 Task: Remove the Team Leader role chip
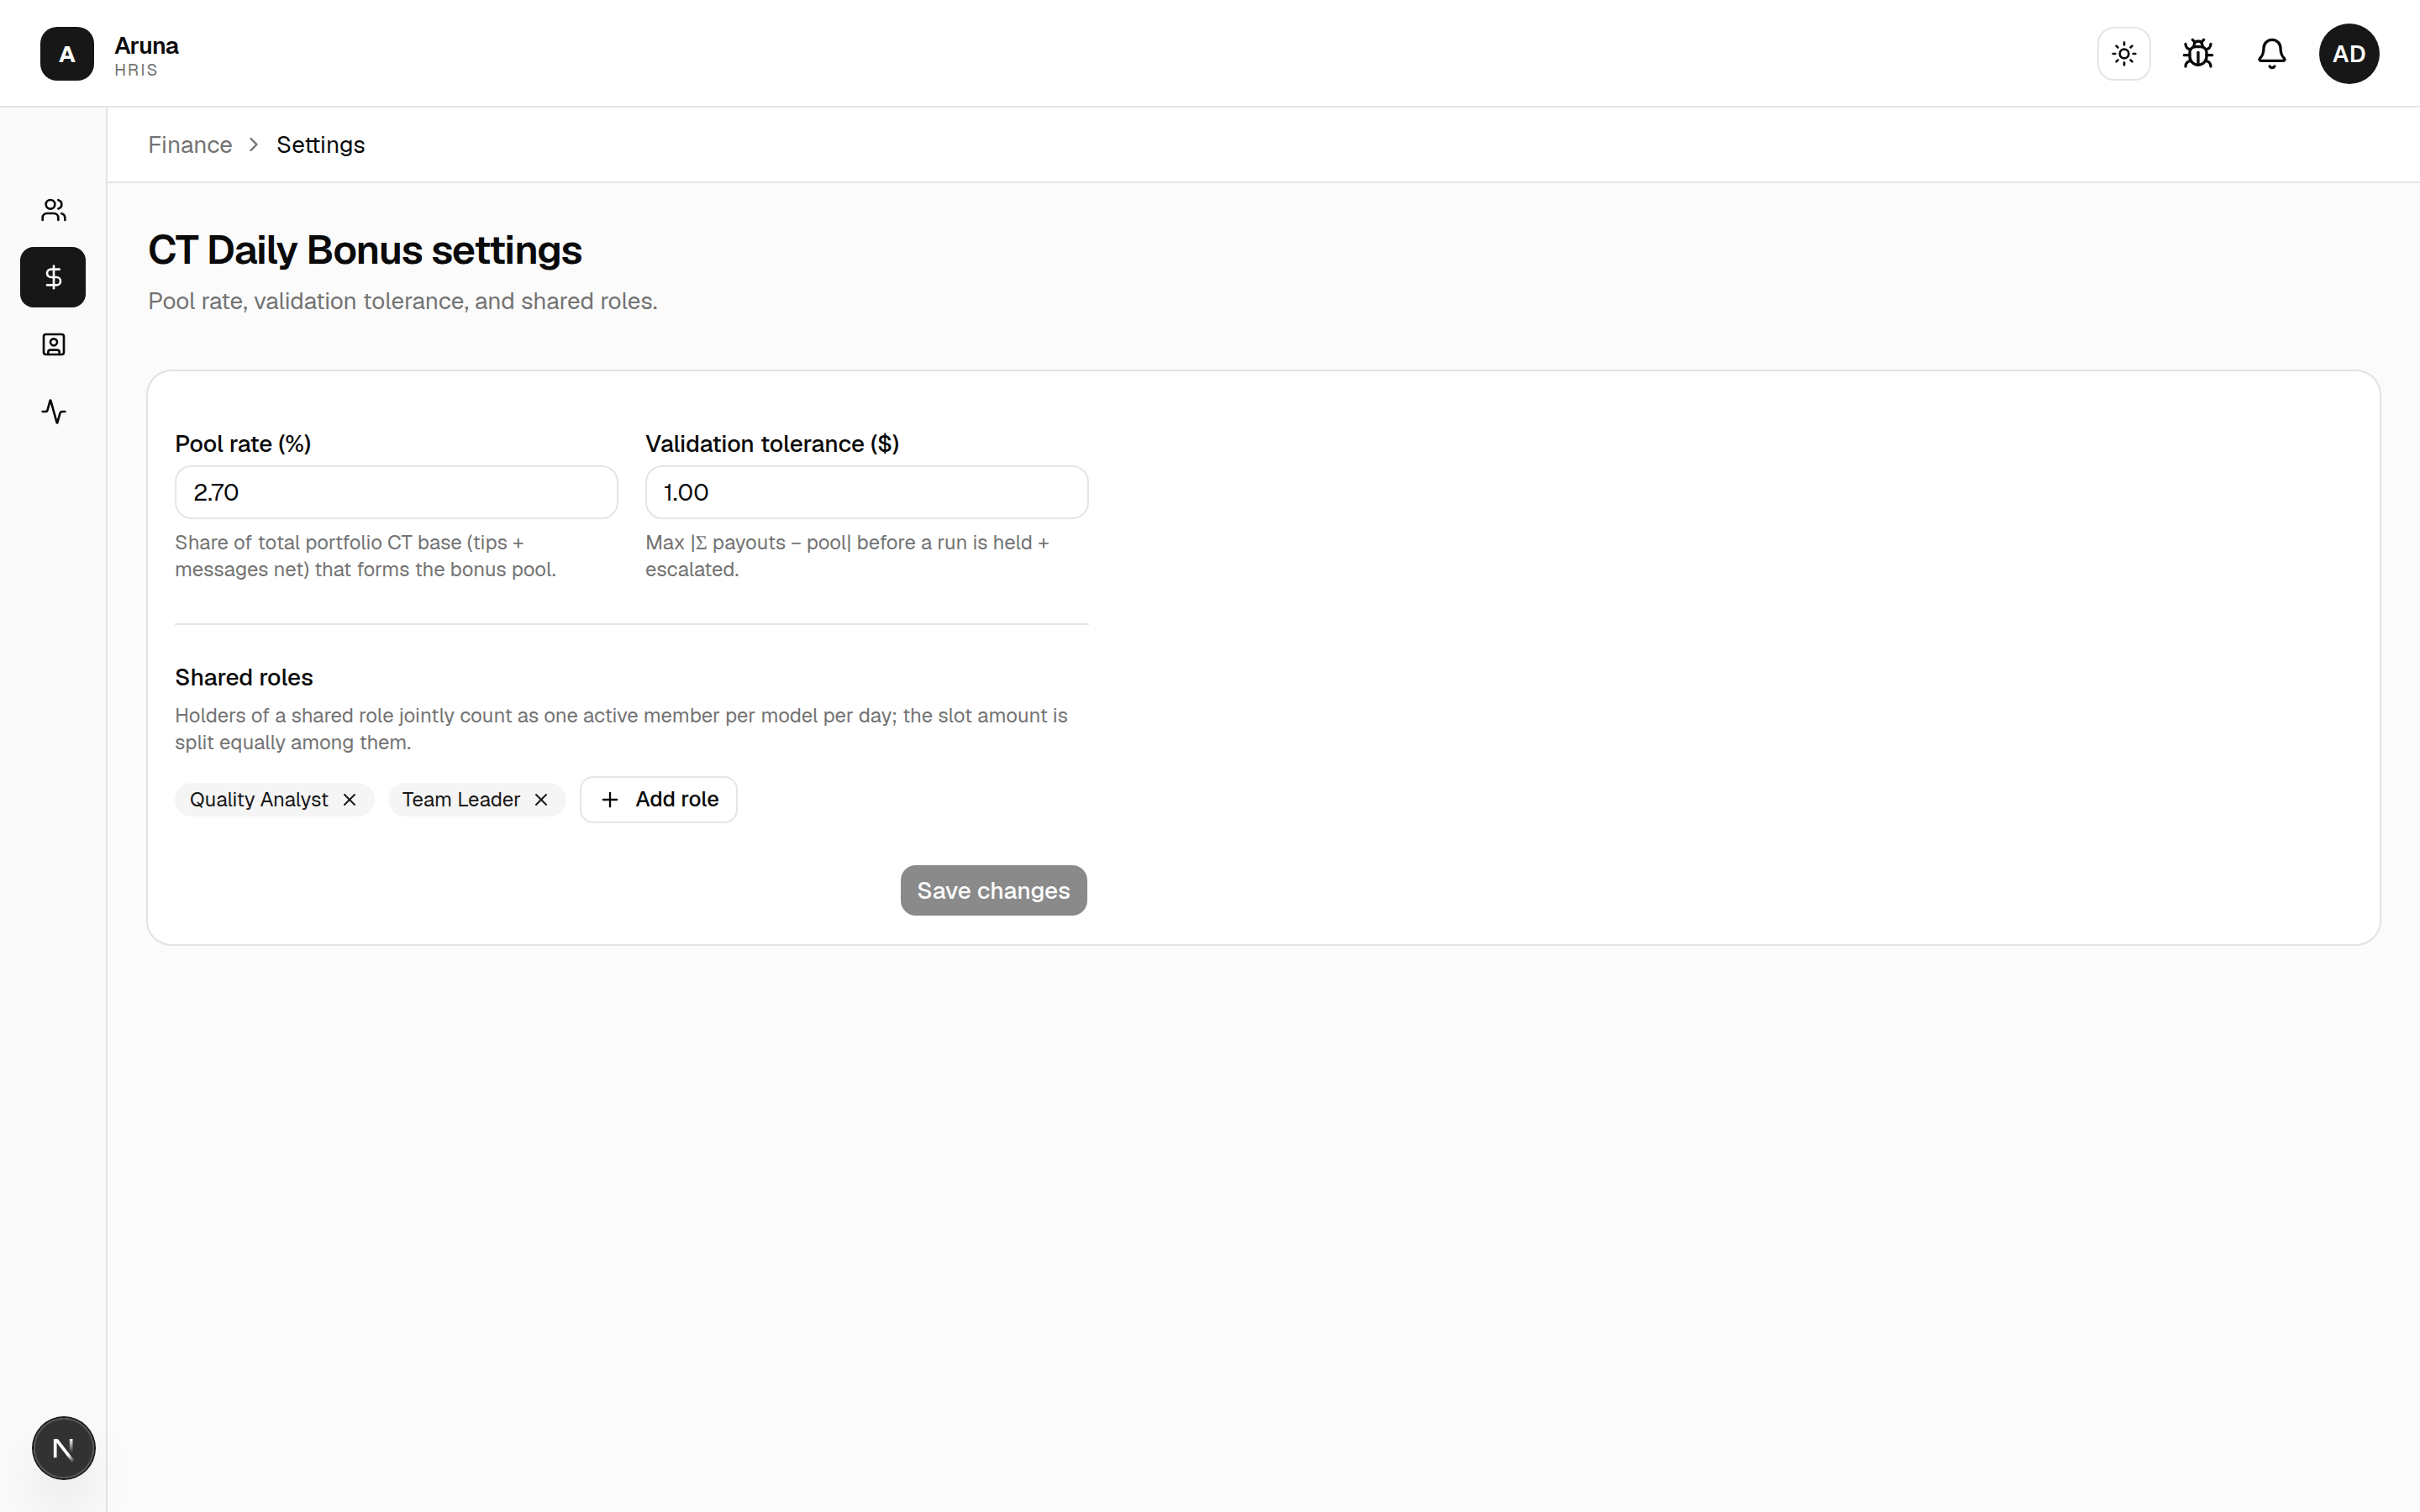click(541, 800)
